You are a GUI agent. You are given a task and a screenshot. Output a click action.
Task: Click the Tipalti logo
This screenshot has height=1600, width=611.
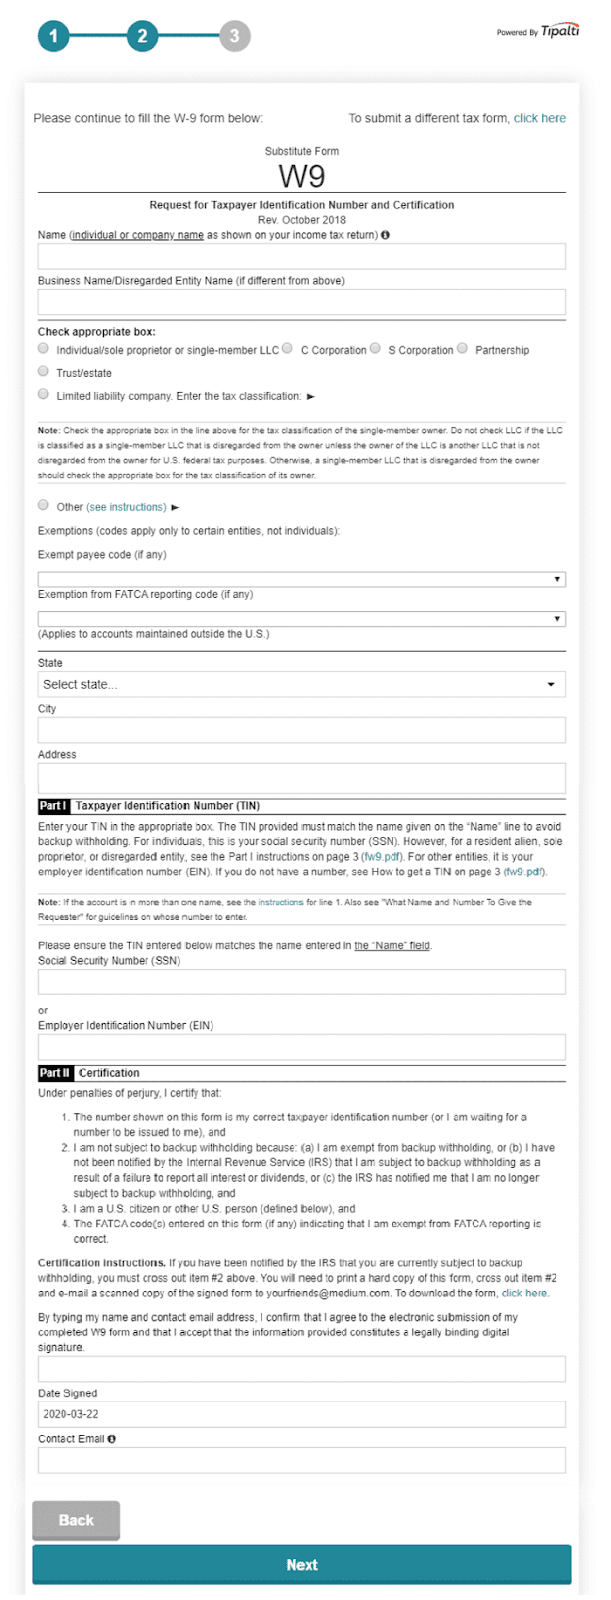tap(559, 32)
